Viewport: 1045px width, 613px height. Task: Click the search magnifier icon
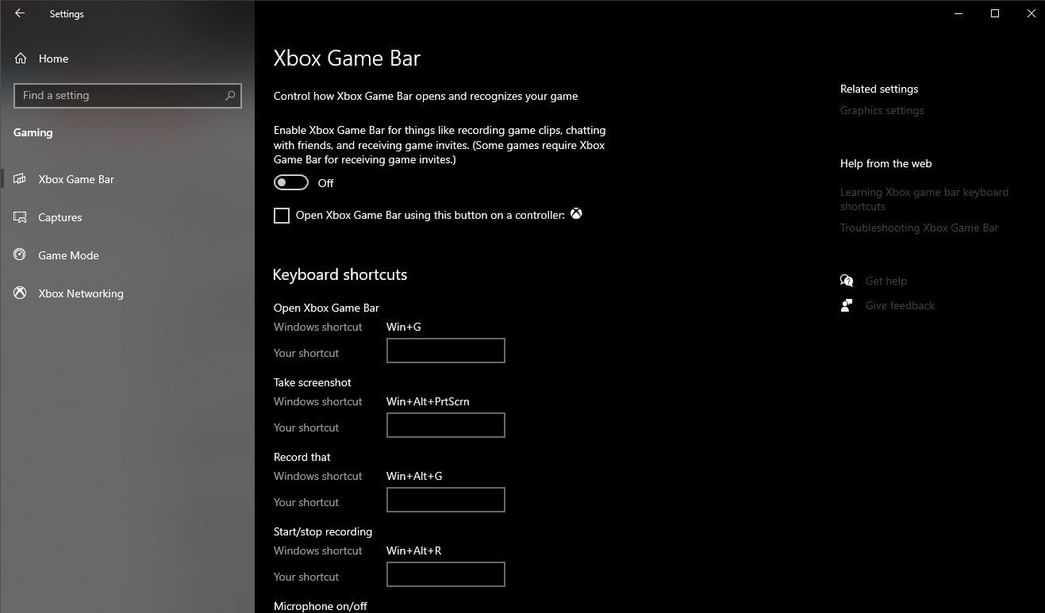coord(230,95)
